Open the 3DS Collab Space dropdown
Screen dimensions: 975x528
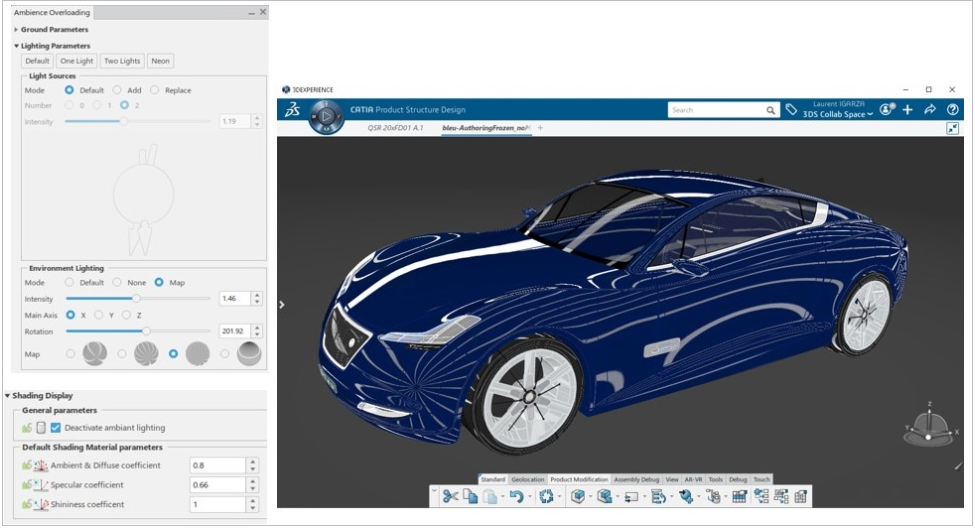click(x=837, y=115)
